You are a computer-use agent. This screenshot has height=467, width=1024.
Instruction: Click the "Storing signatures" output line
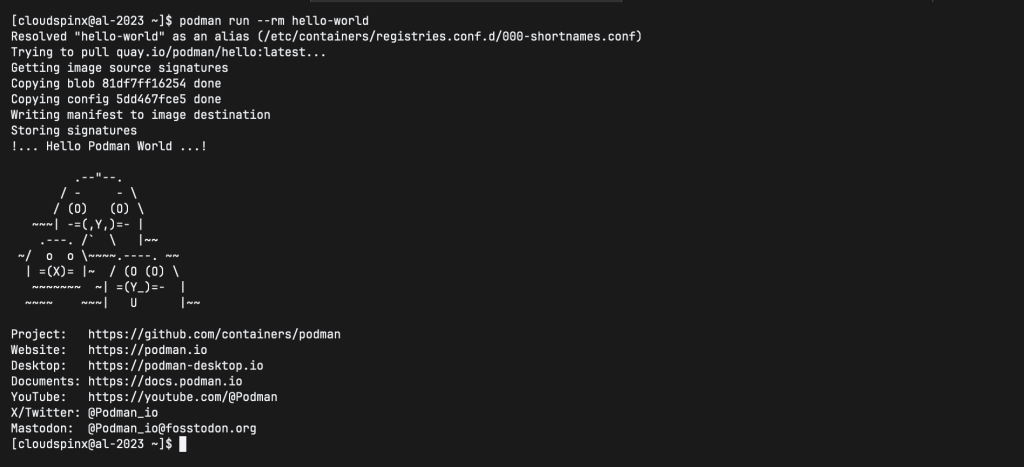(x=74, y=130)
